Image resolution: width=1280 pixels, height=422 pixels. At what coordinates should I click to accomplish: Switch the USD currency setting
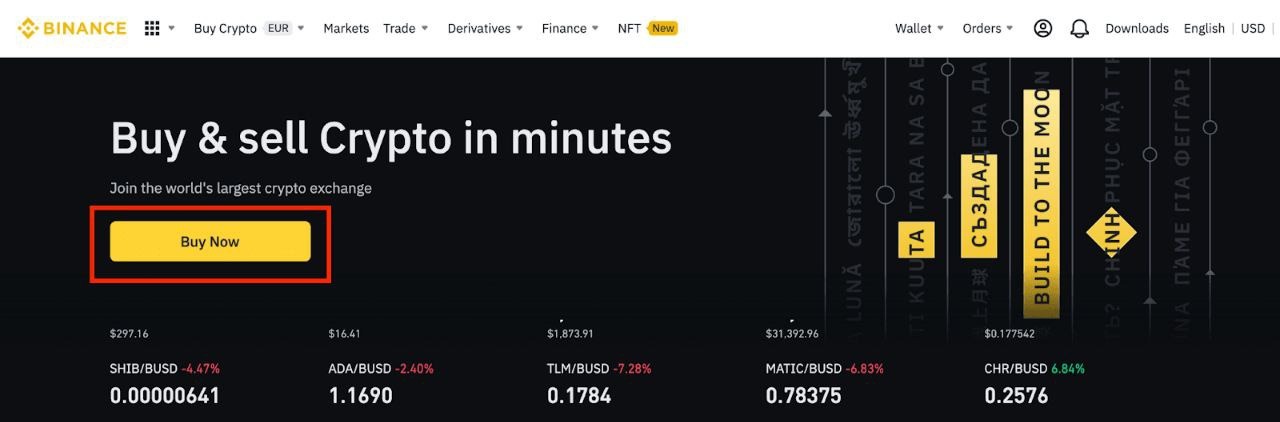[1253, 28]
